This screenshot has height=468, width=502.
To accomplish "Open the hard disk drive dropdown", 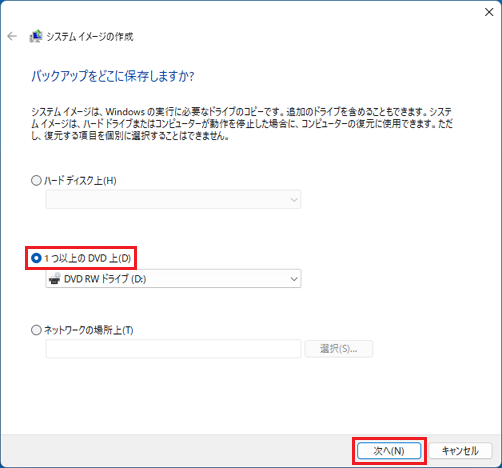I will 173,199.
